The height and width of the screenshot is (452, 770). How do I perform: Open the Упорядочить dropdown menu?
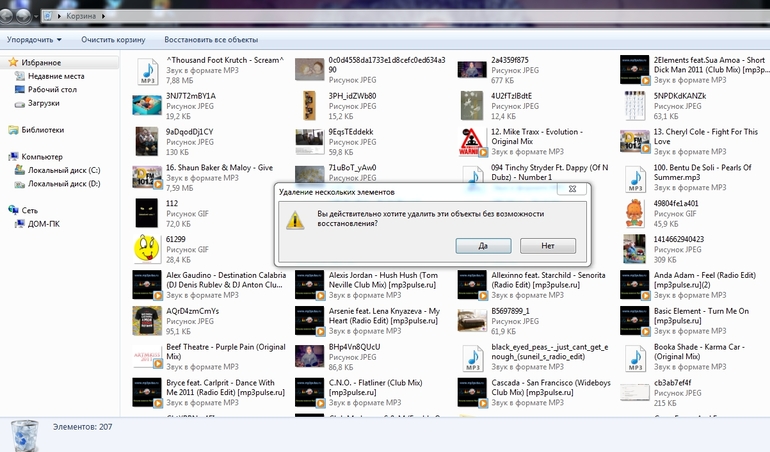coord(34,40)
